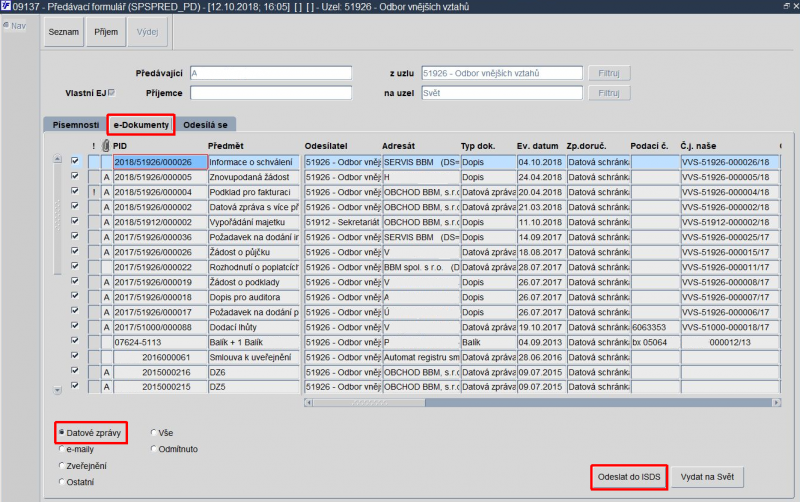
Task: Toggle checkbox for row 2016000061
Action: (x=75, y=356)
